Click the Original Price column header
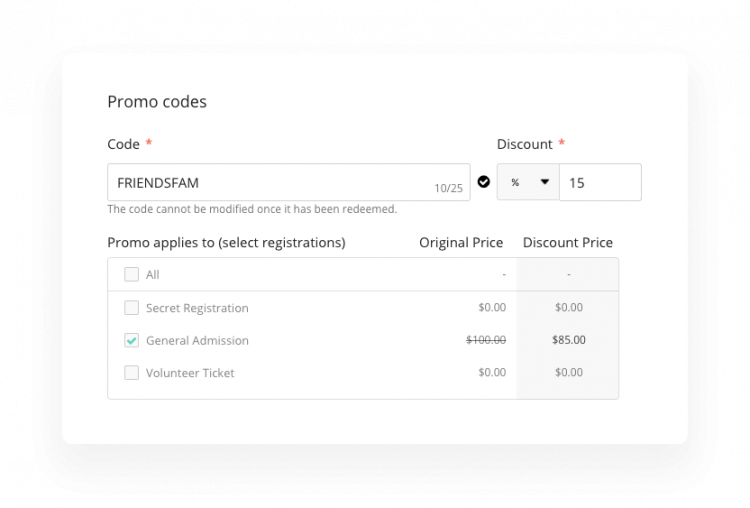This screenshot has width=750, height=508. tap(461, 243)
